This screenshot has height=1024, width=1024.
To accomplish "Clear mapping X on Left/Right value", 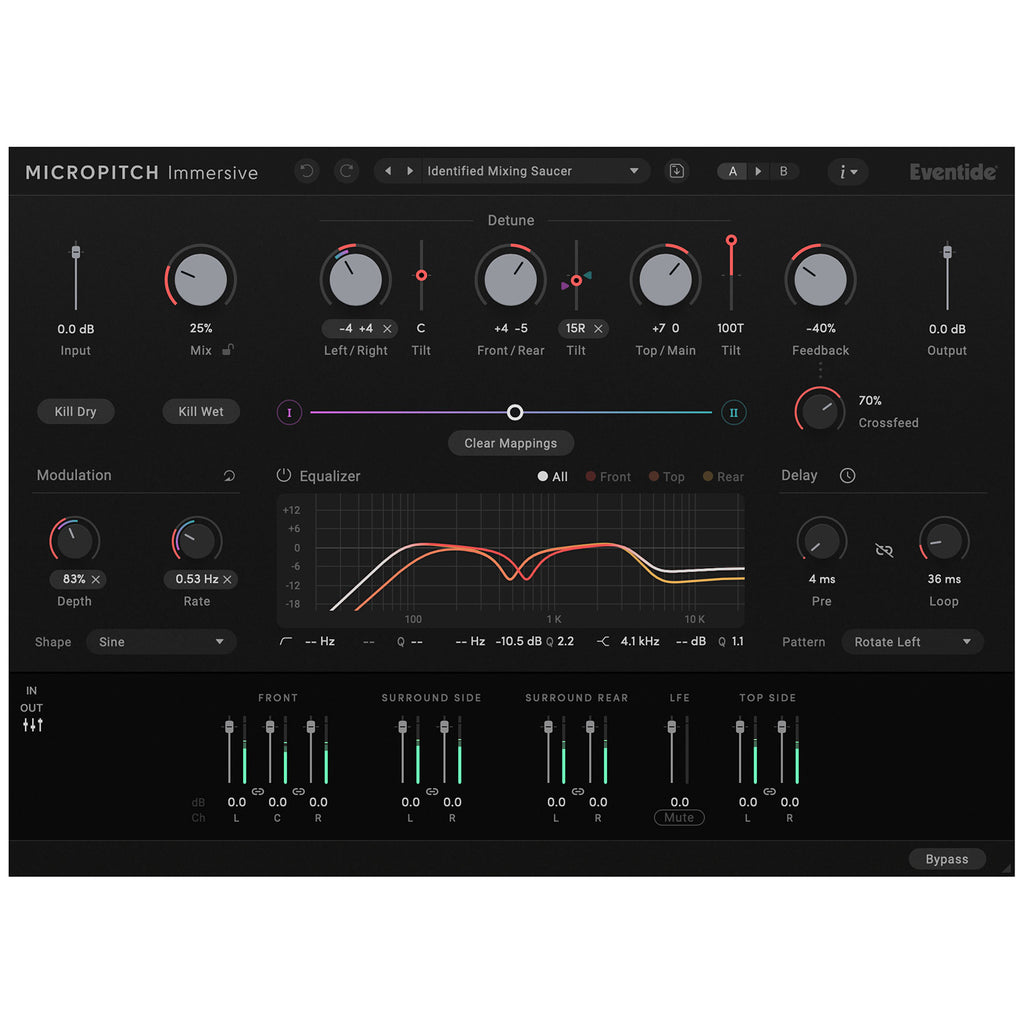I will point(387,328).
